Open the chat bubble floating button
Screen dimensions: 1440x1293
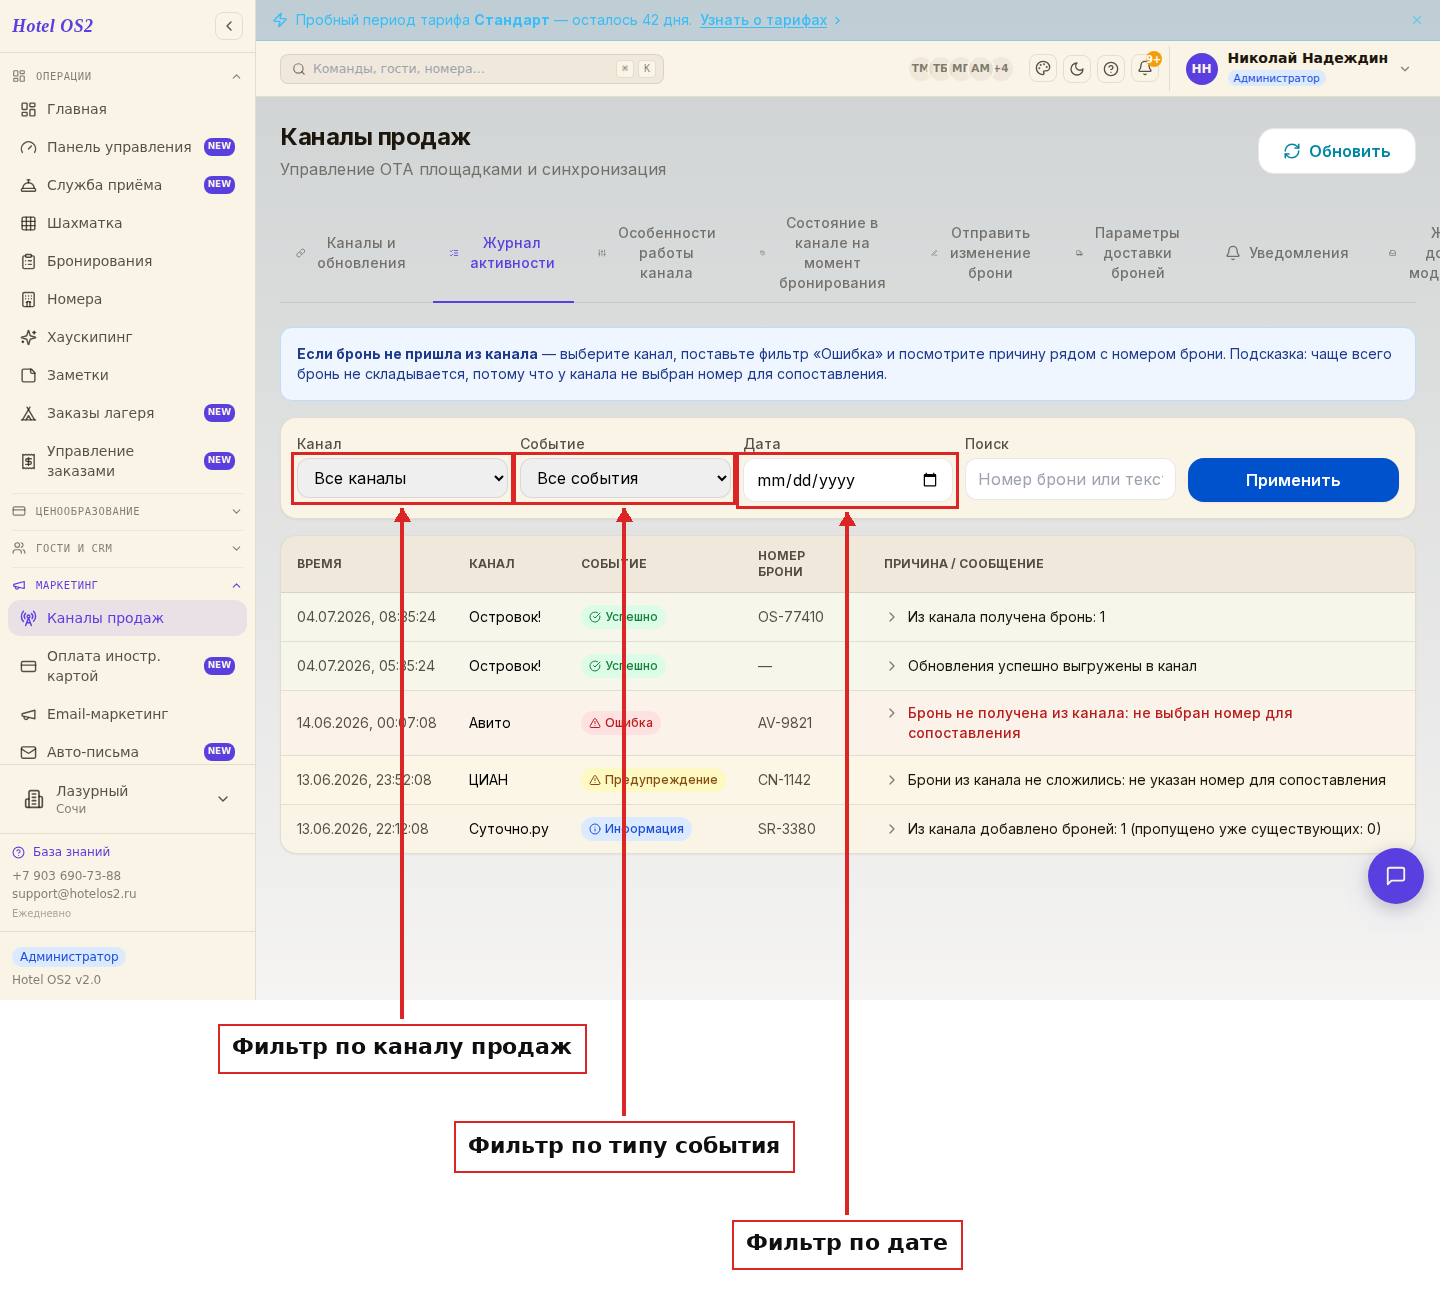1396,876
